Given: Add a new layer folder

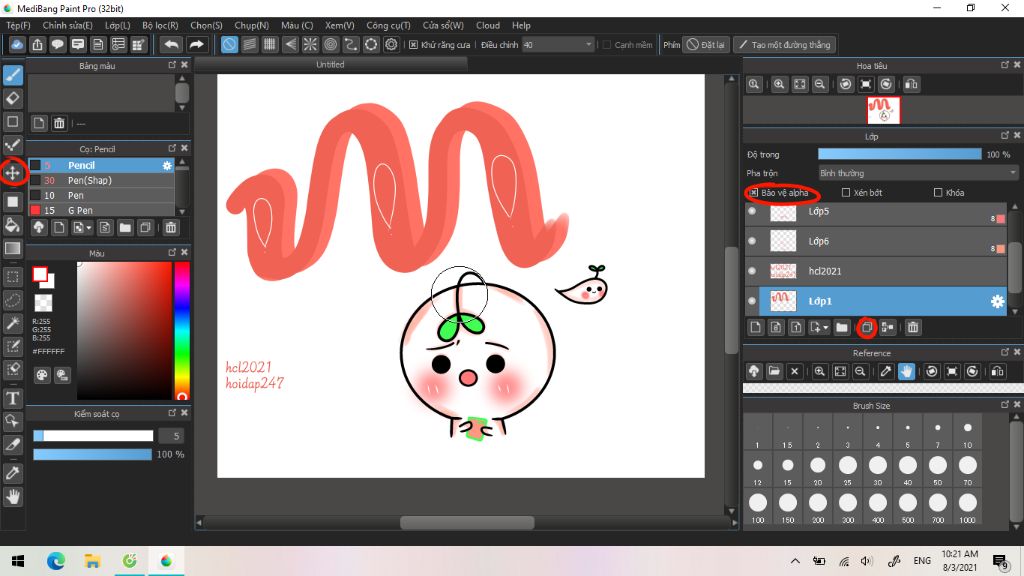Looking at the screenshot, I should point(842,327).
